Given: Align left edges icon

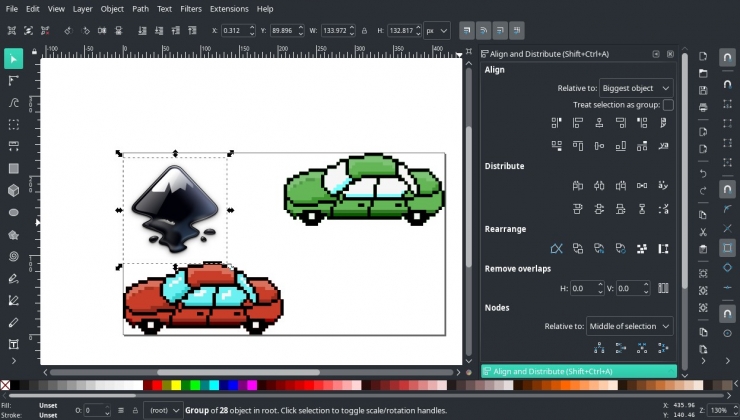Looking at the screenshot, I should (578, 123).
